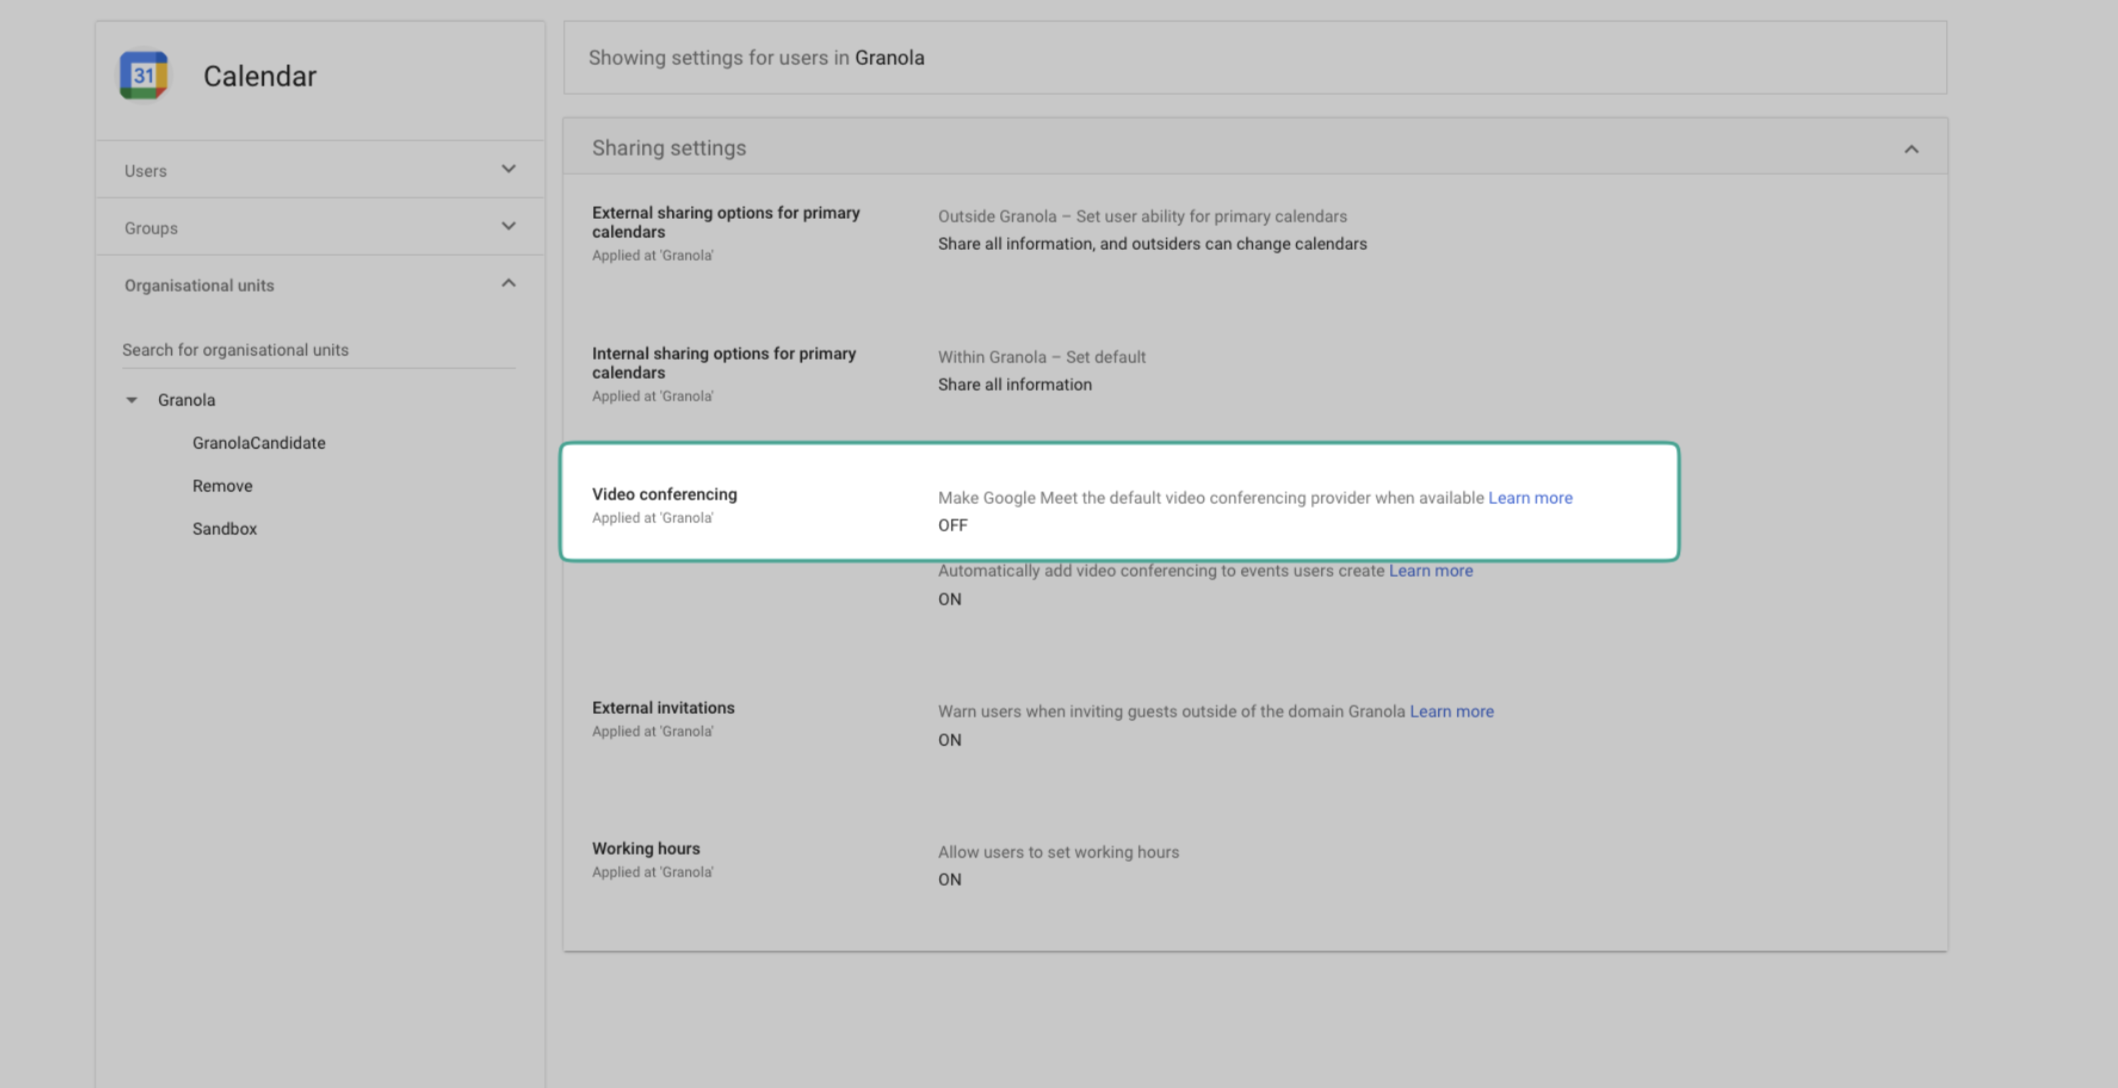This screenshot has width=2118, height=1088.
Task: Click the Sharing settings header title
Action: 668,148
